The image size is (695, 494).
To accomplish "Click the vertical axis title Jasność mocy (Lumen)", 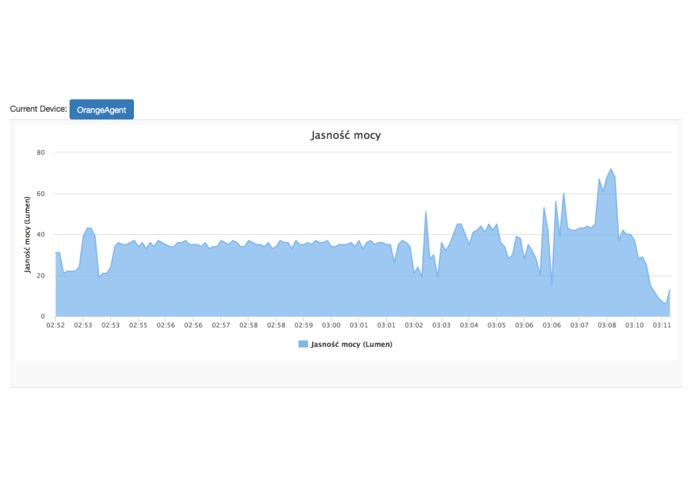I will pyautogui.click(x=27, y=235).
